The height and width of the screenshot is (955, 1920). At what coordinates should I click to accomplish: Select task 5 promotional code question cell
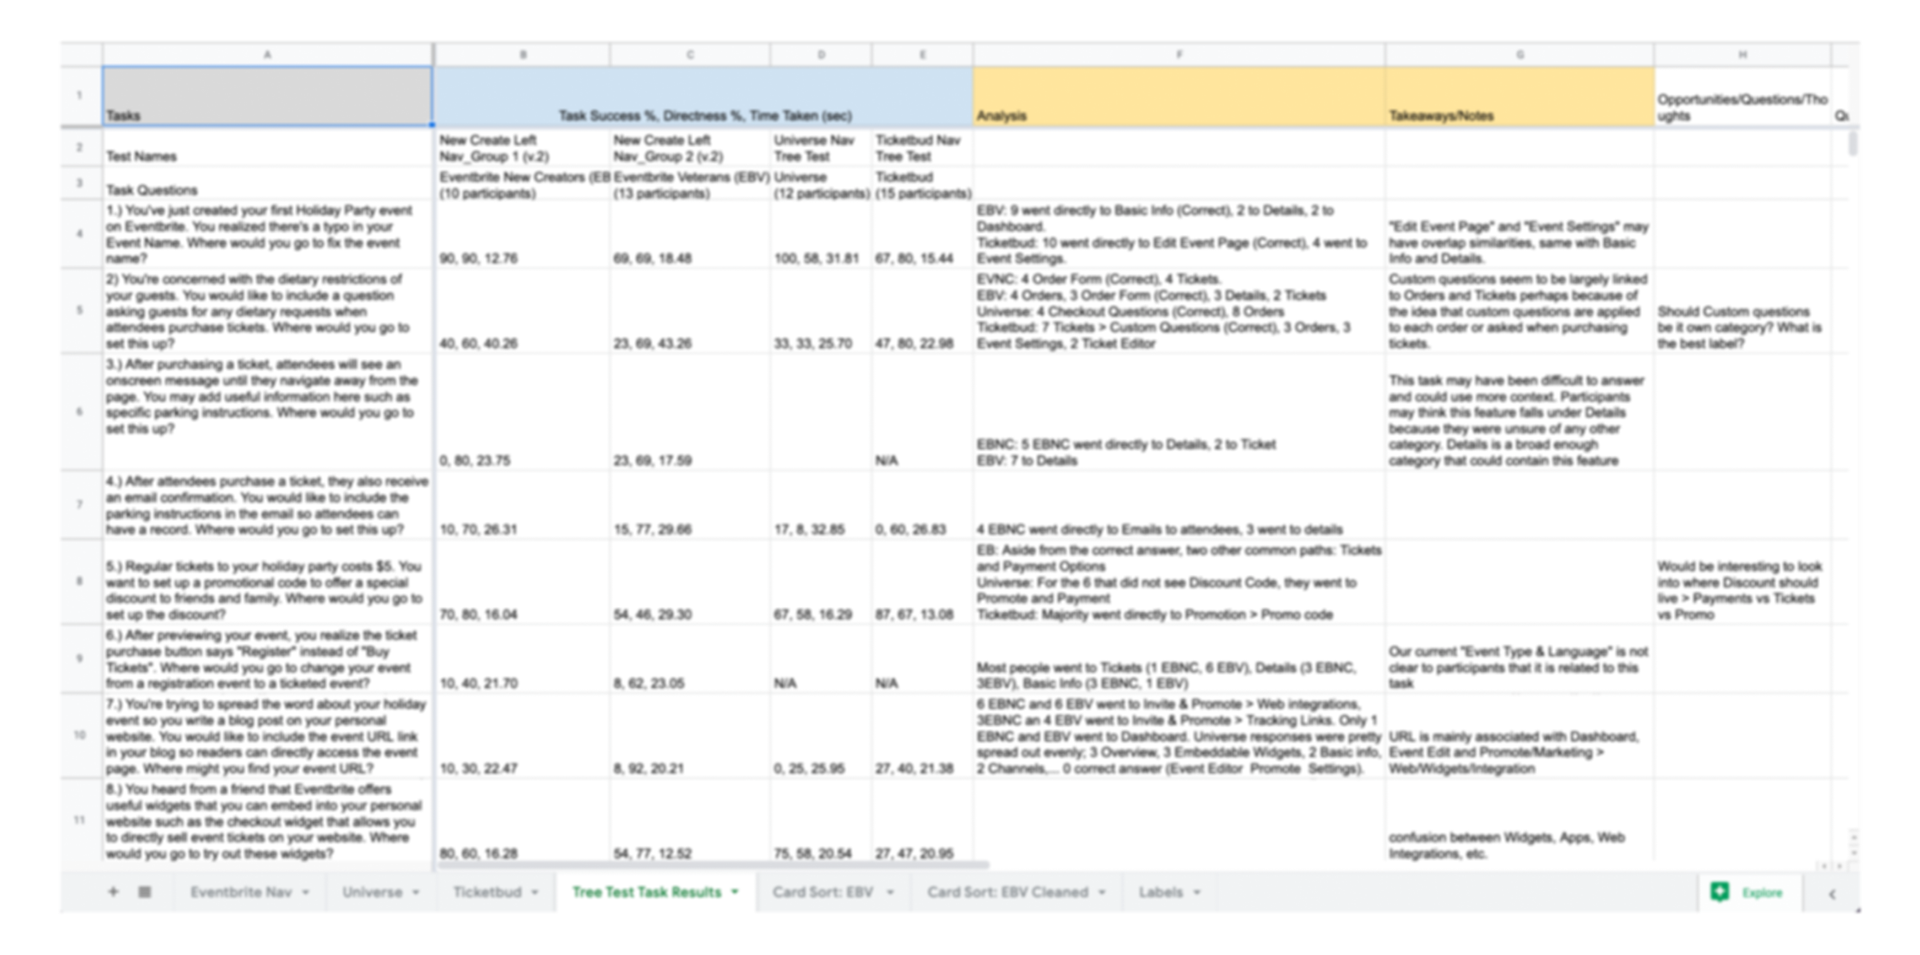tap(267, 582)
